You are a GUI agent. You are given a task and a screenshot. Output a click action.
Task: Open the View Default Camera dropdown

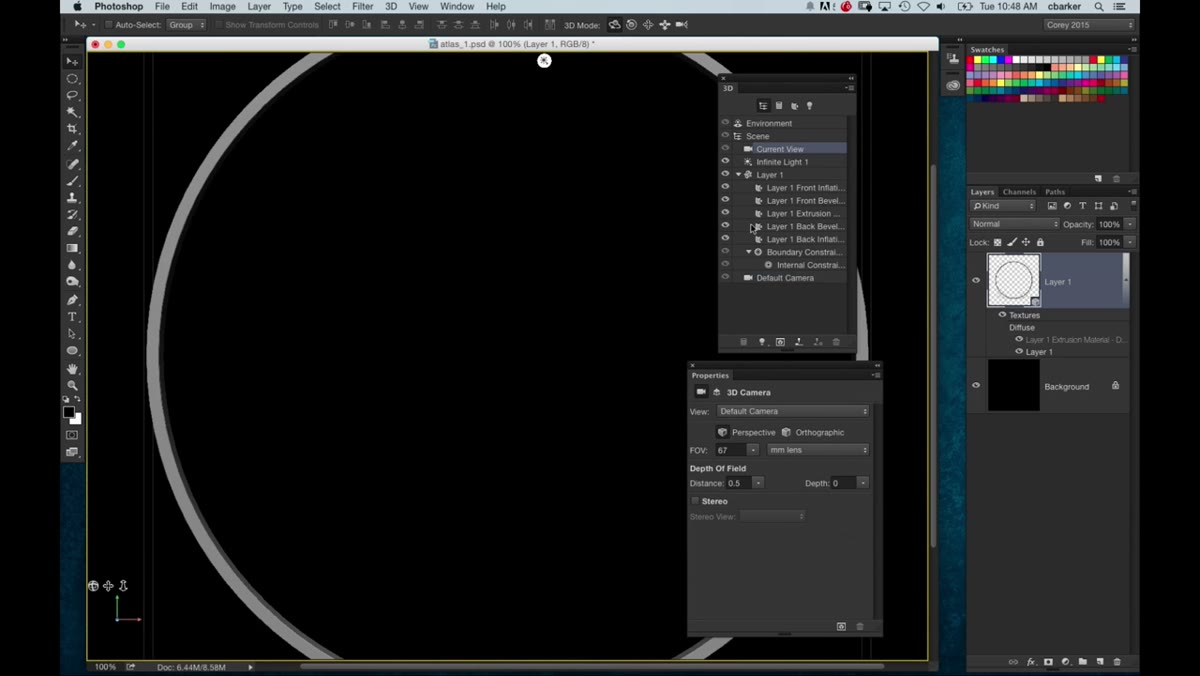(793, 411)
